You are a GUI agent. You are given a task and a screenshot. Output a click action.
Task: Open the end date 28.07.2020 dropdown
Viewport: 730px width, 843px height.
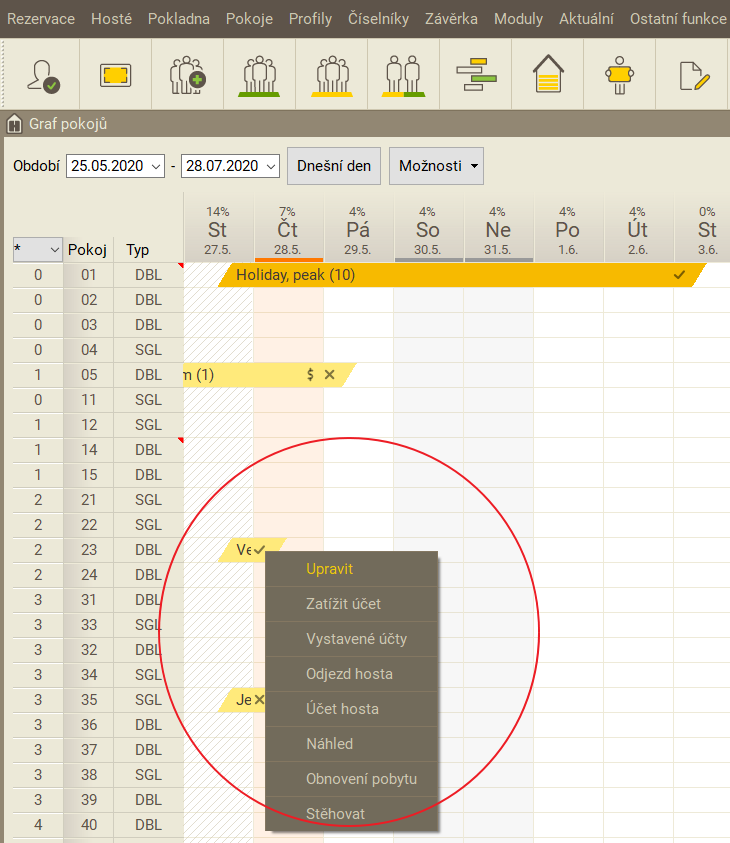pyautogui.click(x=270, y=167)
